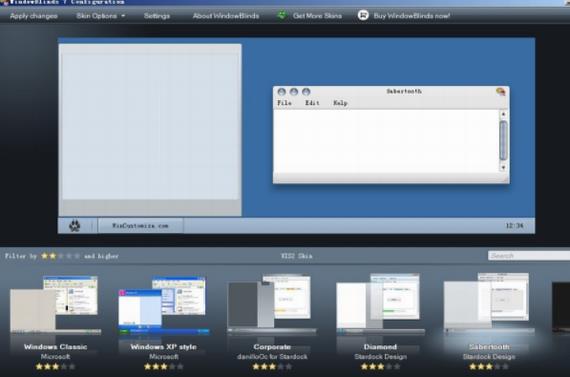Rate Windows Classic skin five stars
The width and height of the screenshot is (570, 377).
[x=72, y=366]
